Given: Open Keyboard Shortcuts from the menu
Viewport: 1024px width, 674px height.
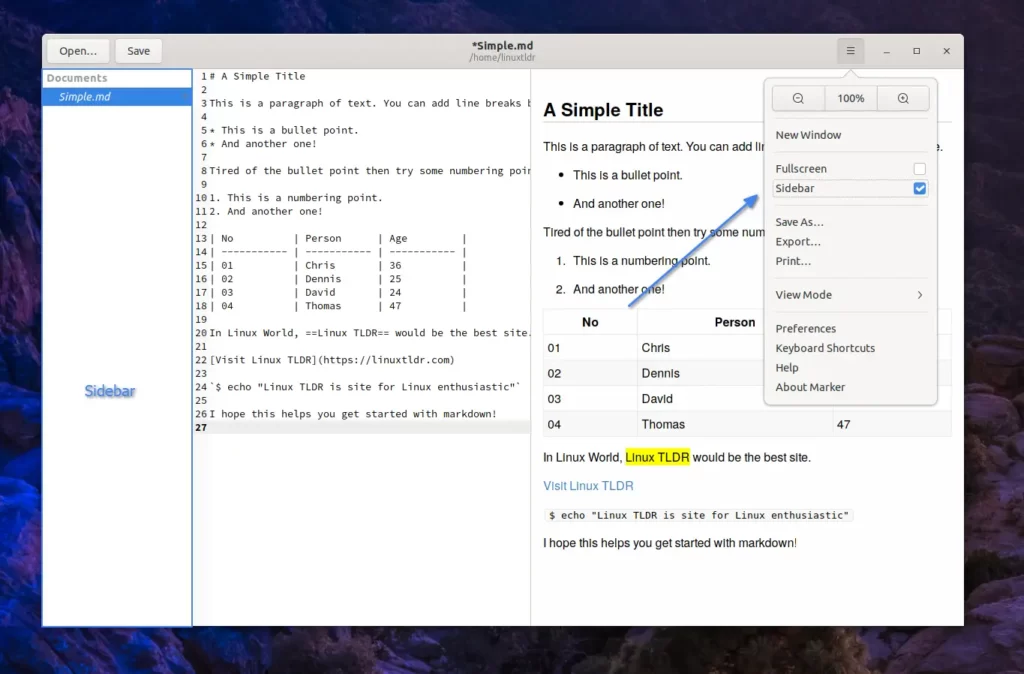Looking at the screenshot, I should tap(850, 348).
